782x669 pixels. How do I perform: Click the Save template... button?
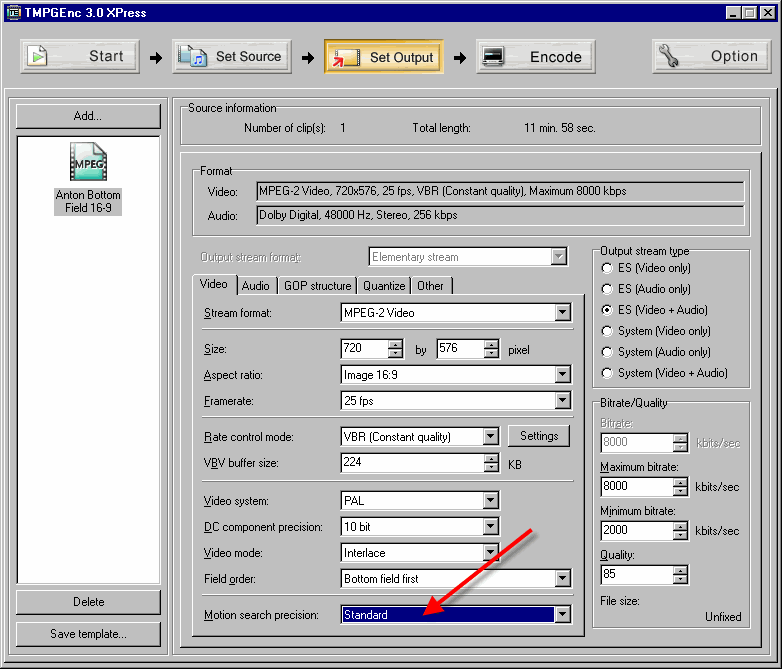(x=88, y=634)
